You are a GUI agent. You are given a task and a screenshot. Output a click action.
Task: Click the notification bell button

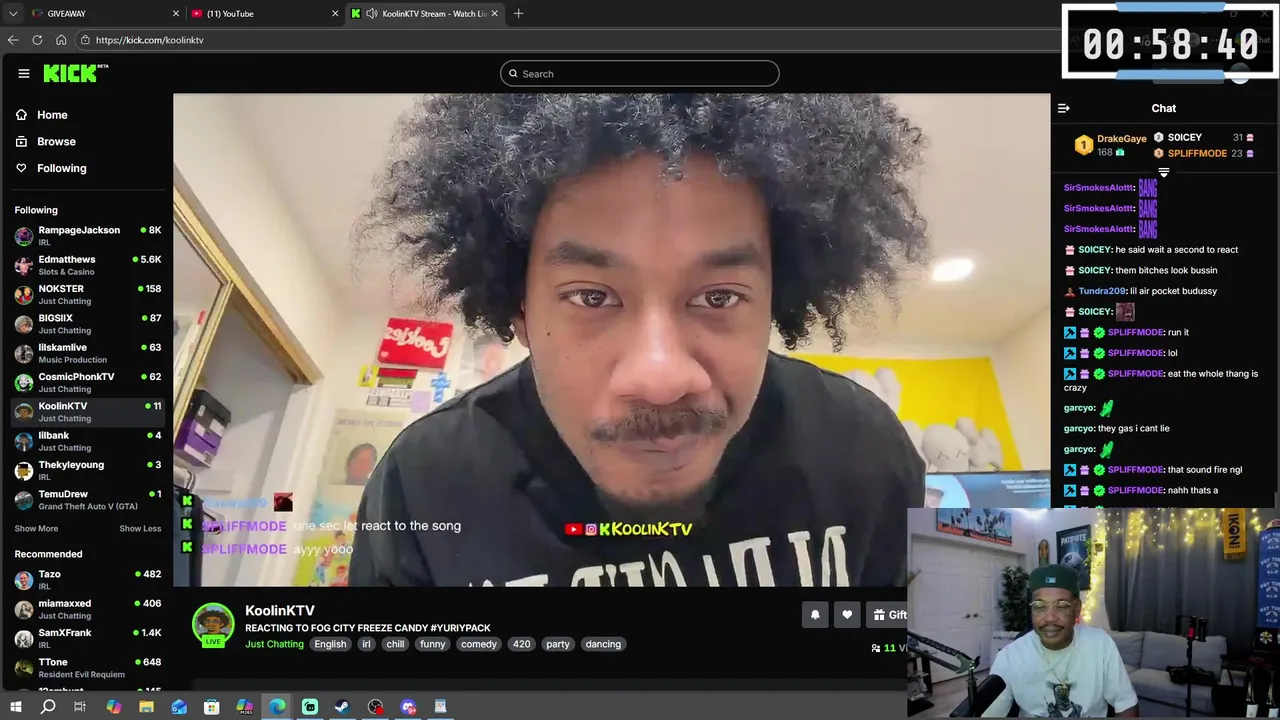tap(815, 615)
